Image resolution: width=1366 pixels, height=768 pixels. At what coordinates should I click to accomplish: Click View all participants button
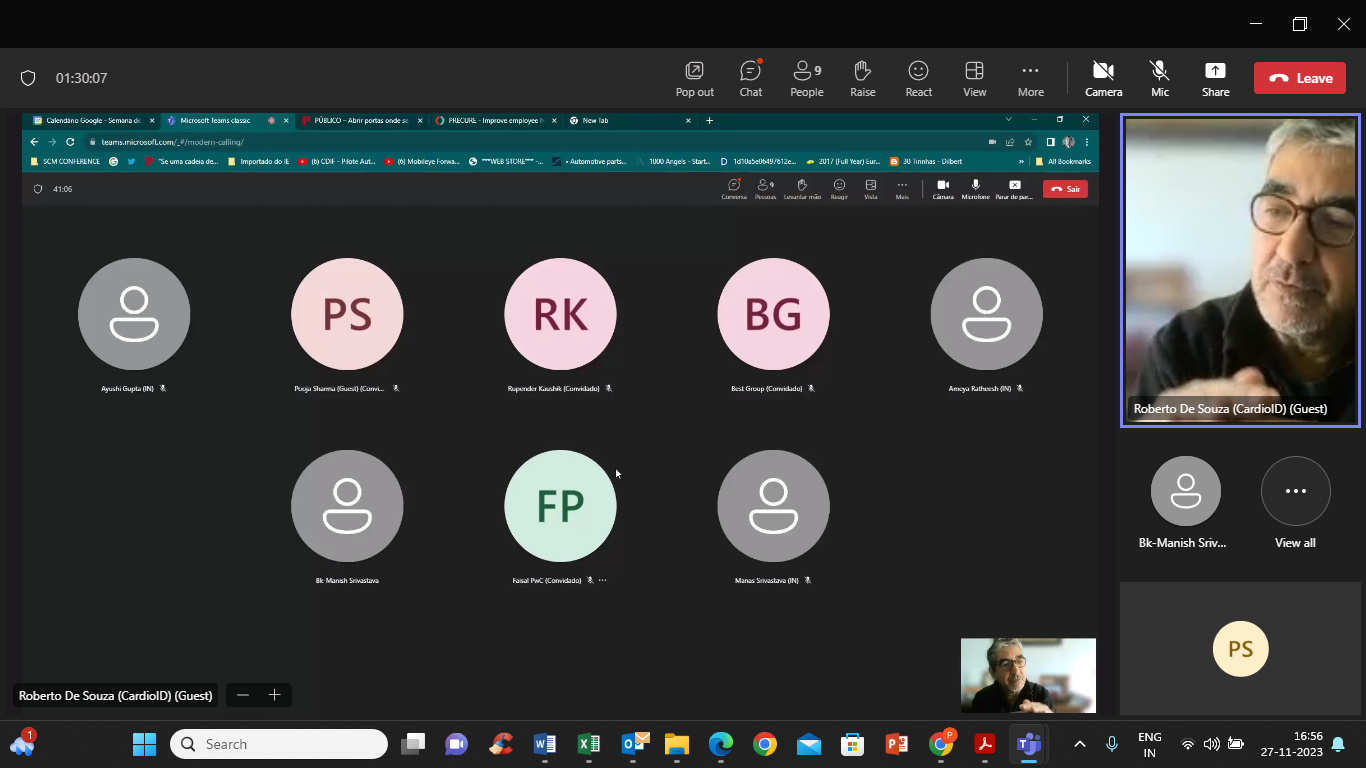(x=1295, y=492)
